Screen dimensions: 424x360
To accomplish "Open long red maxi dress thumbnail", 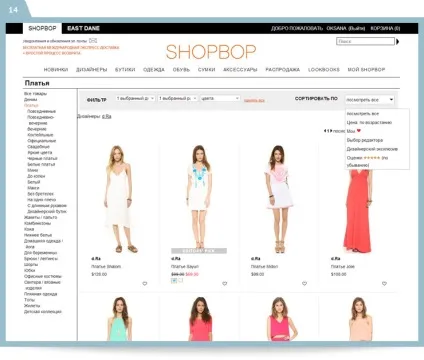I will (x=358, y=210).
